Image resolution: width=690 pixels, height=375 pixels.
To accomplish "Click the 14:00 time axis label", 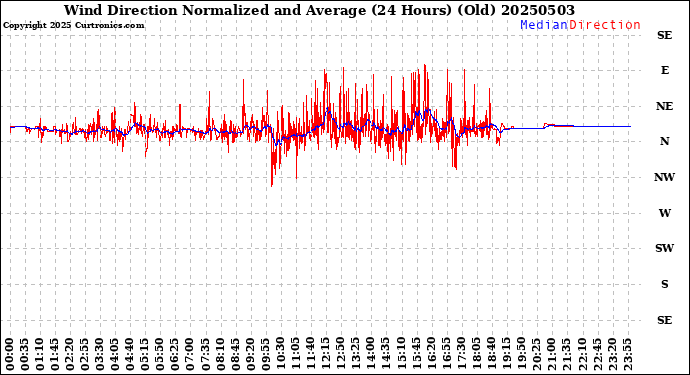I will 371,354.
